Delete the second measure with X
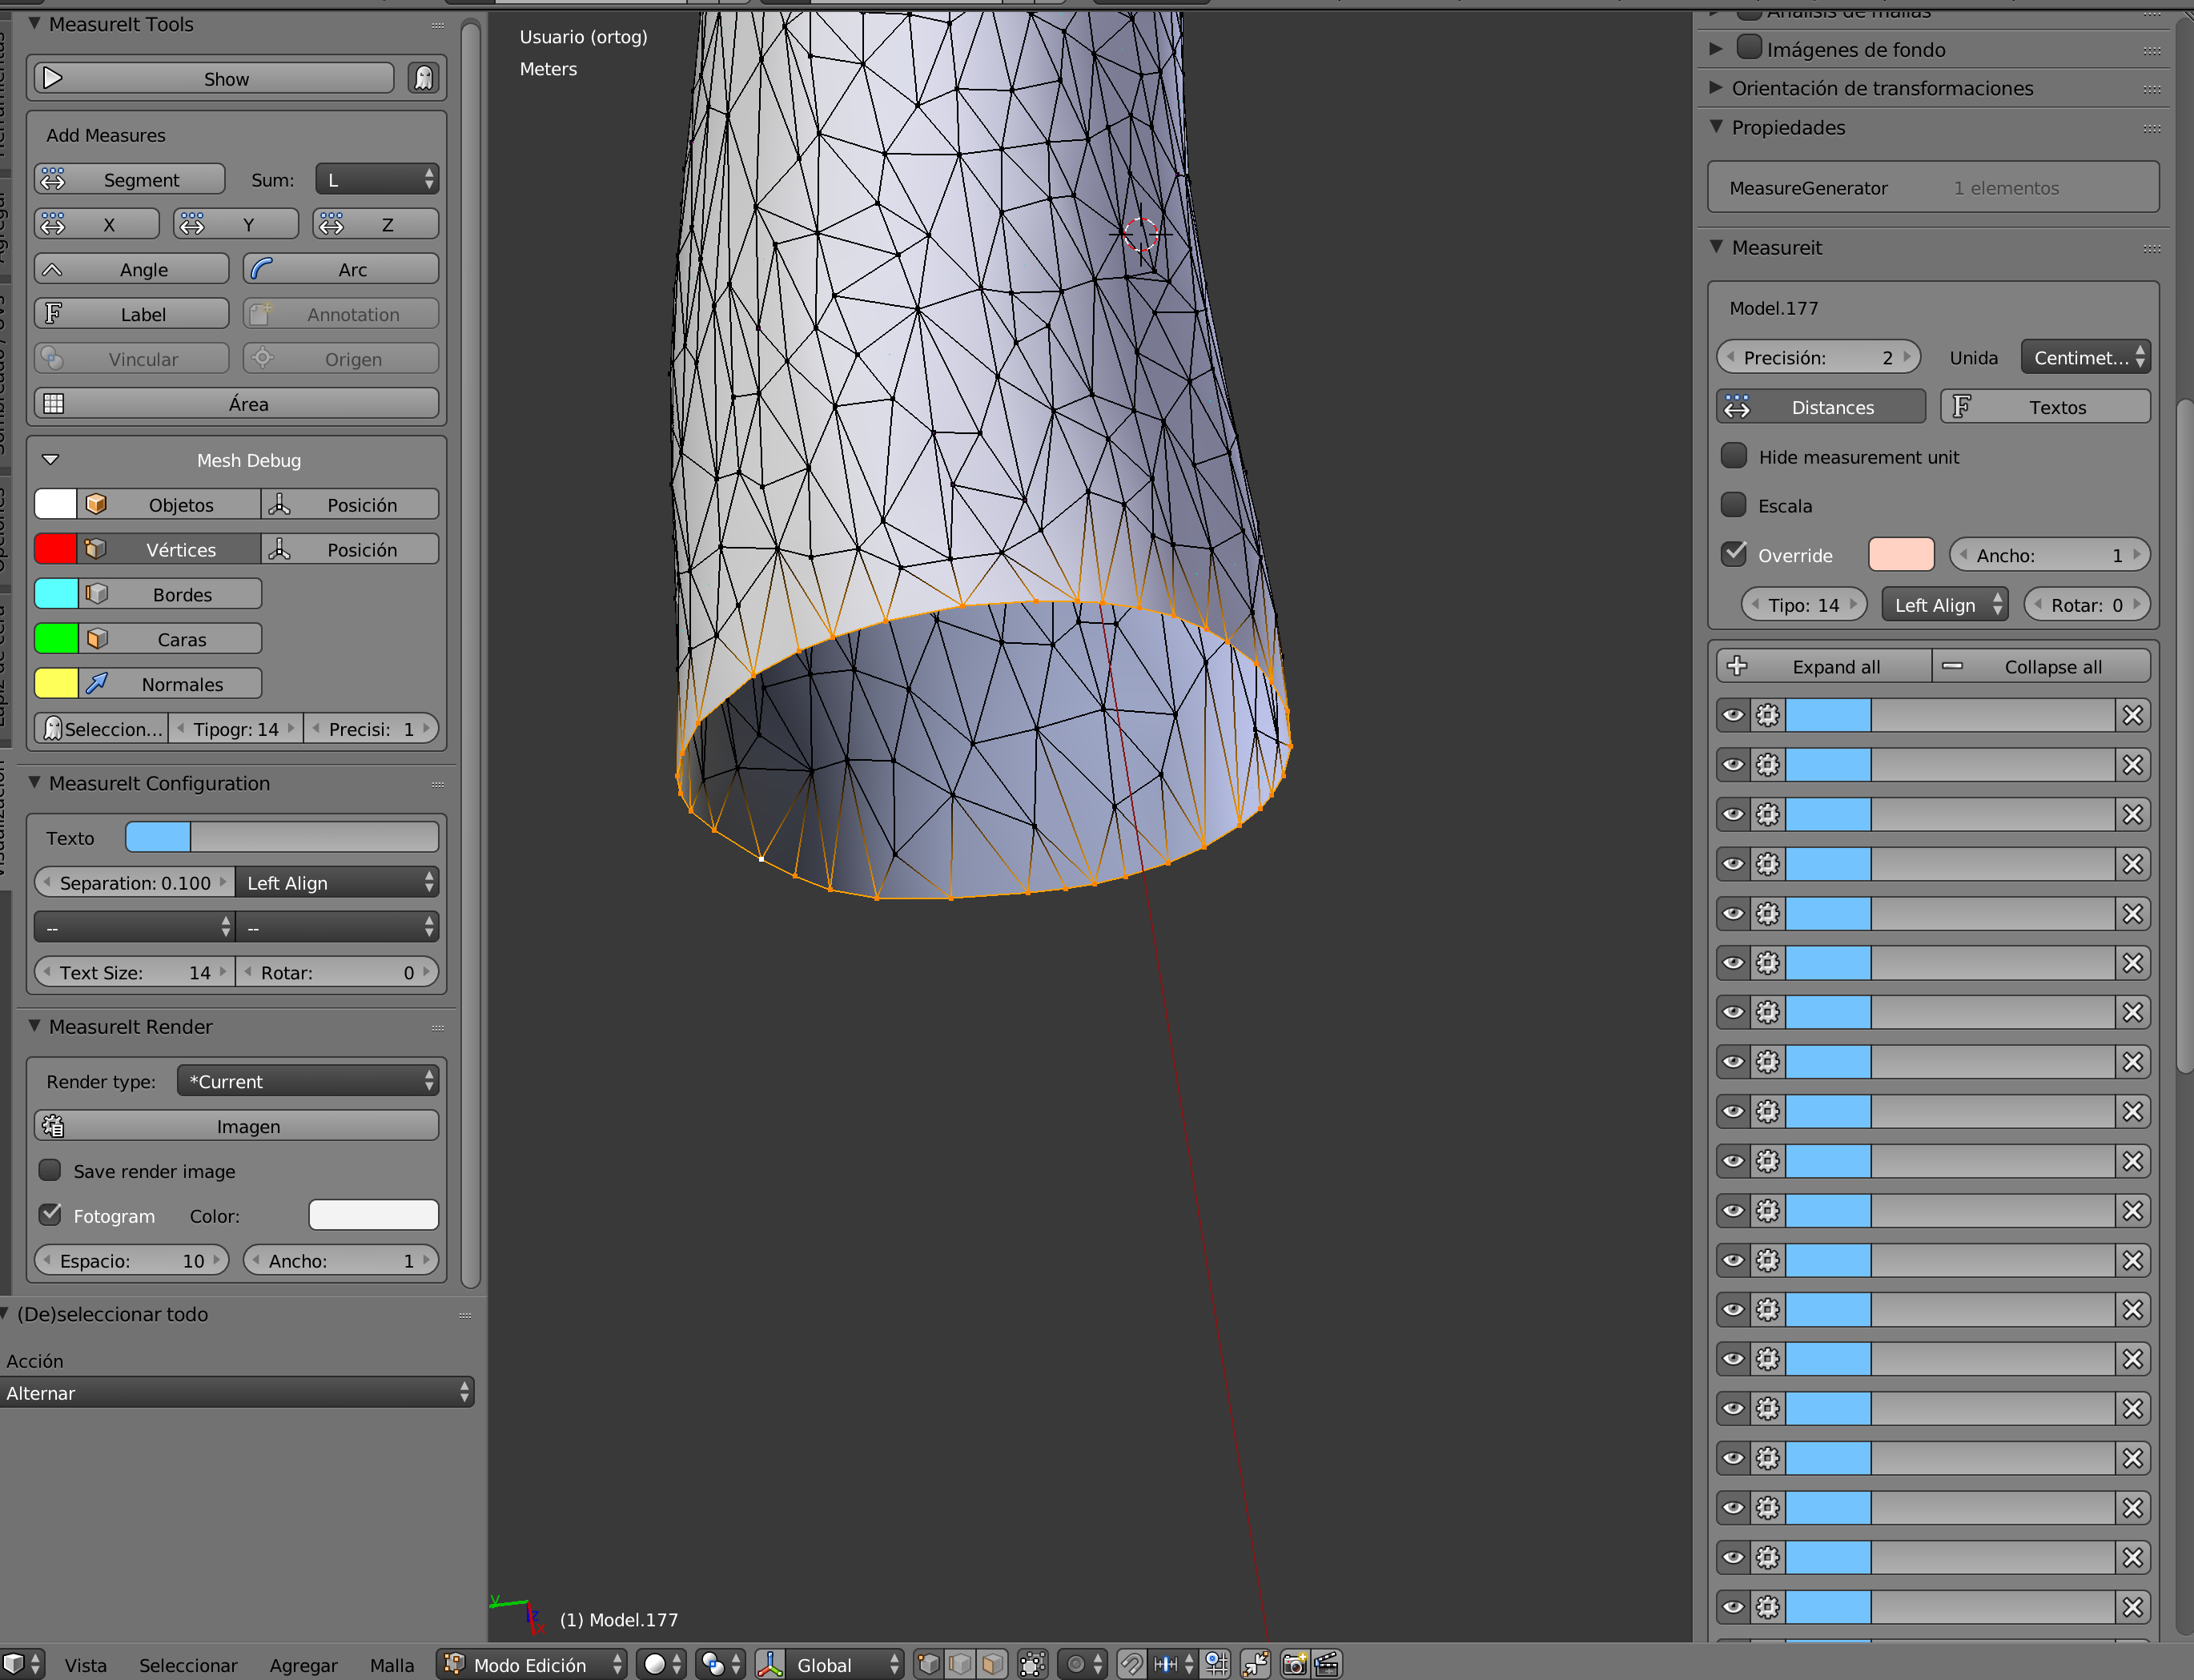2194x1680 pixels. (x=2133, y=765)
